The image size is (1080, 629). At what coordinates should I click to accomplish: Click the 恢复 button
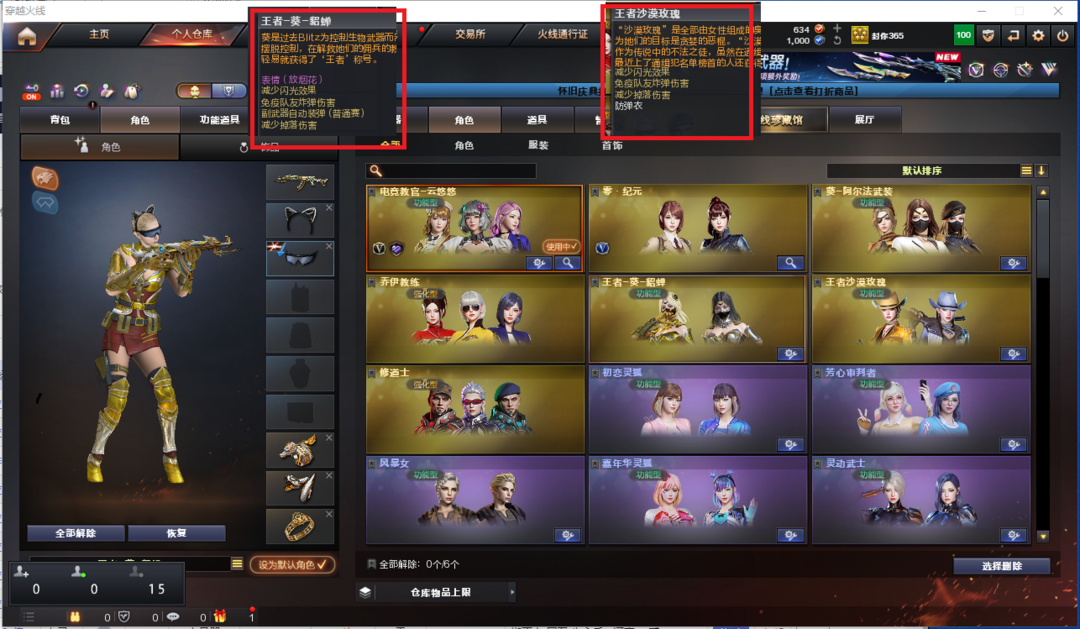[x=176, y=533]
